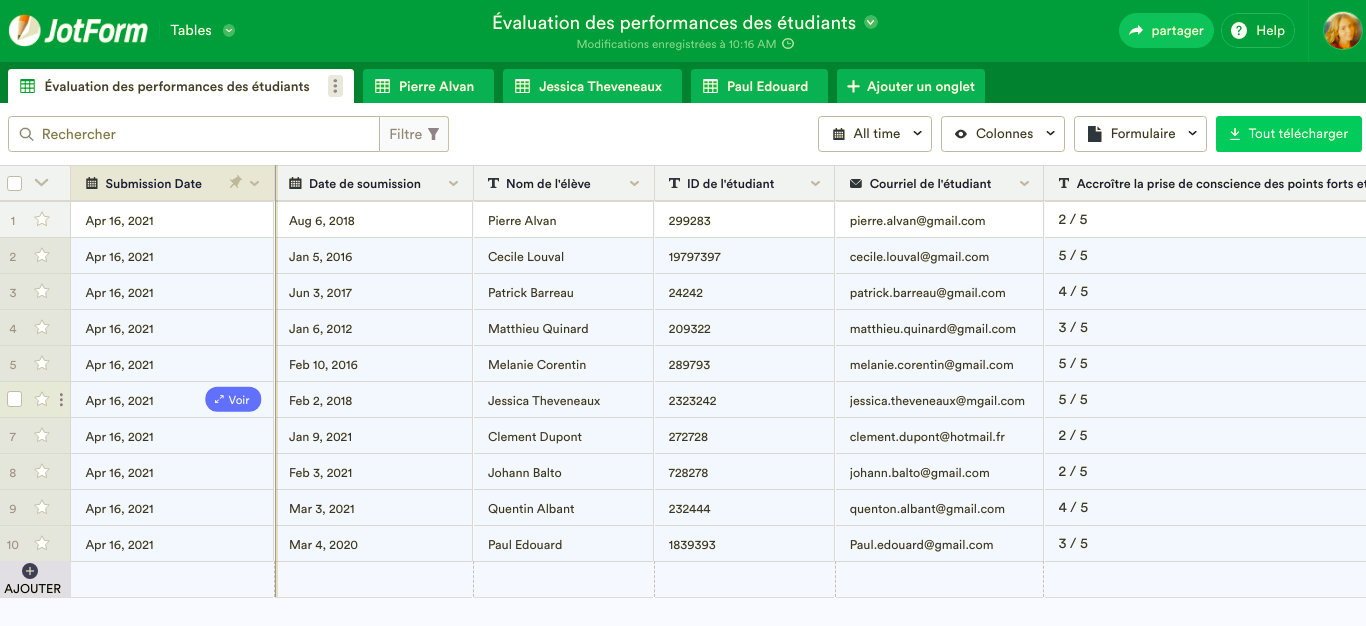1366x626 pixels.
Task: Click the partager share button
Action: 1165,31
